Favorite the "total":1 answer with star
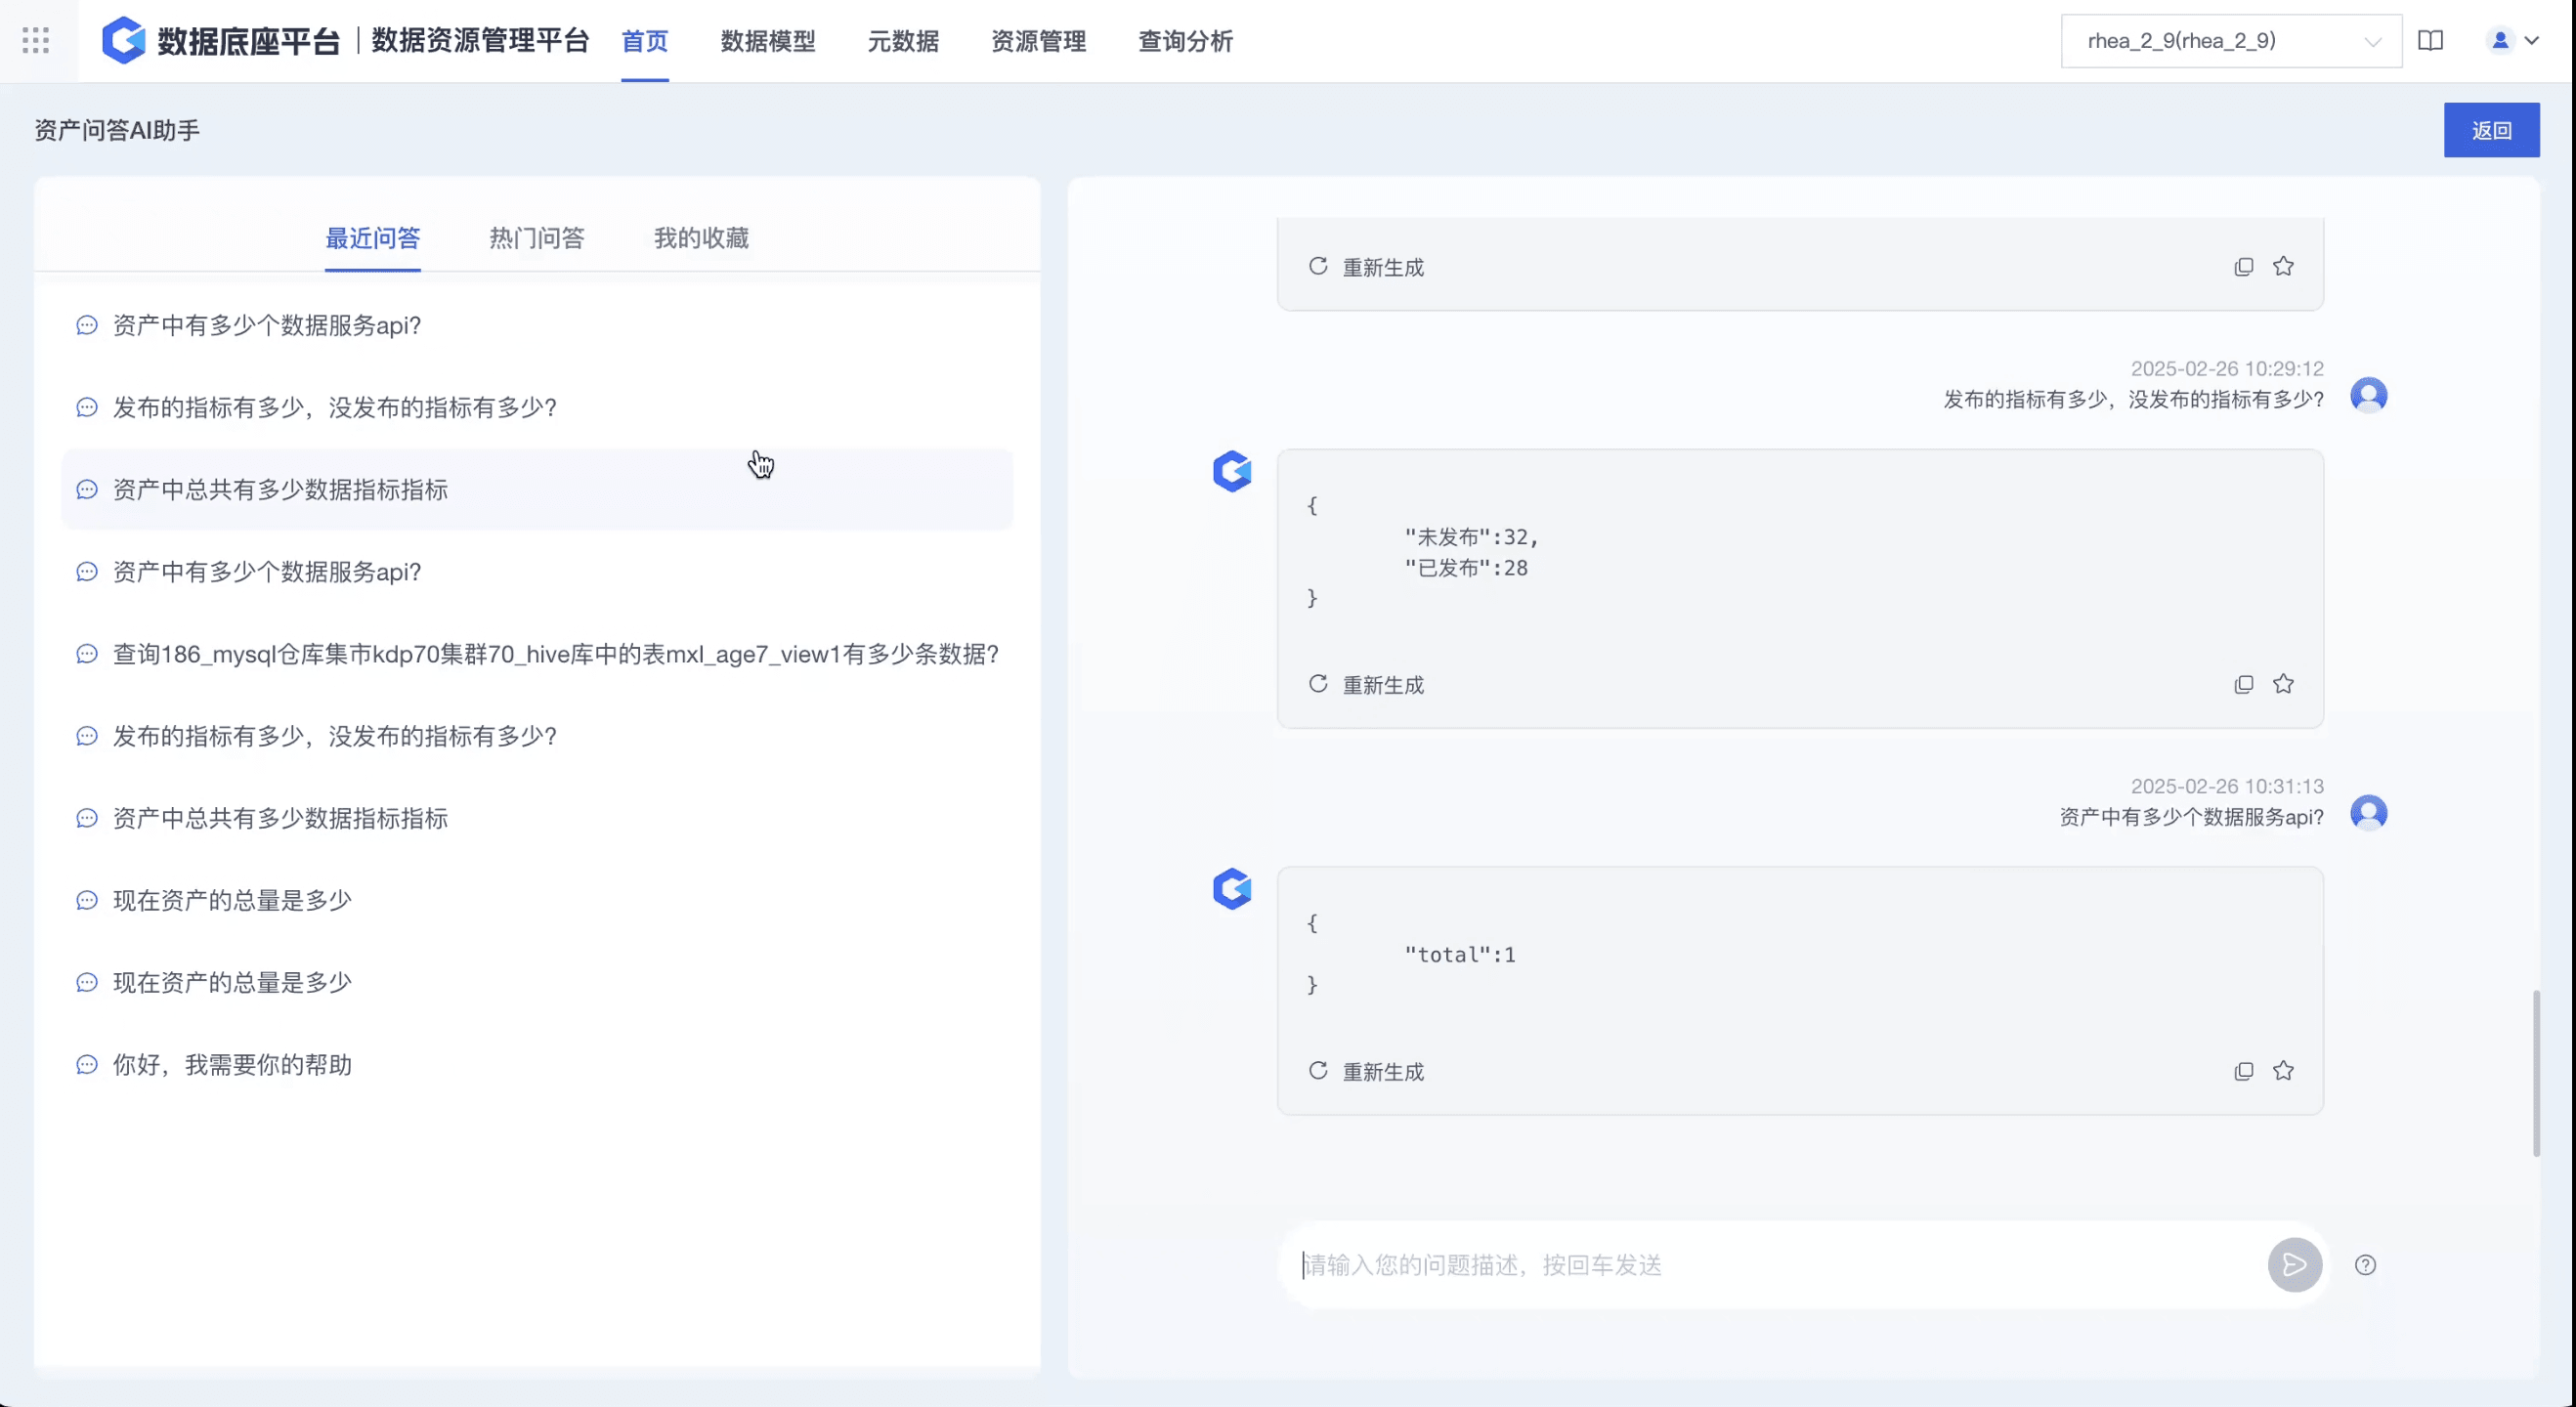Viewport: 2576px width, 1407px height. coord(2283,1071)
